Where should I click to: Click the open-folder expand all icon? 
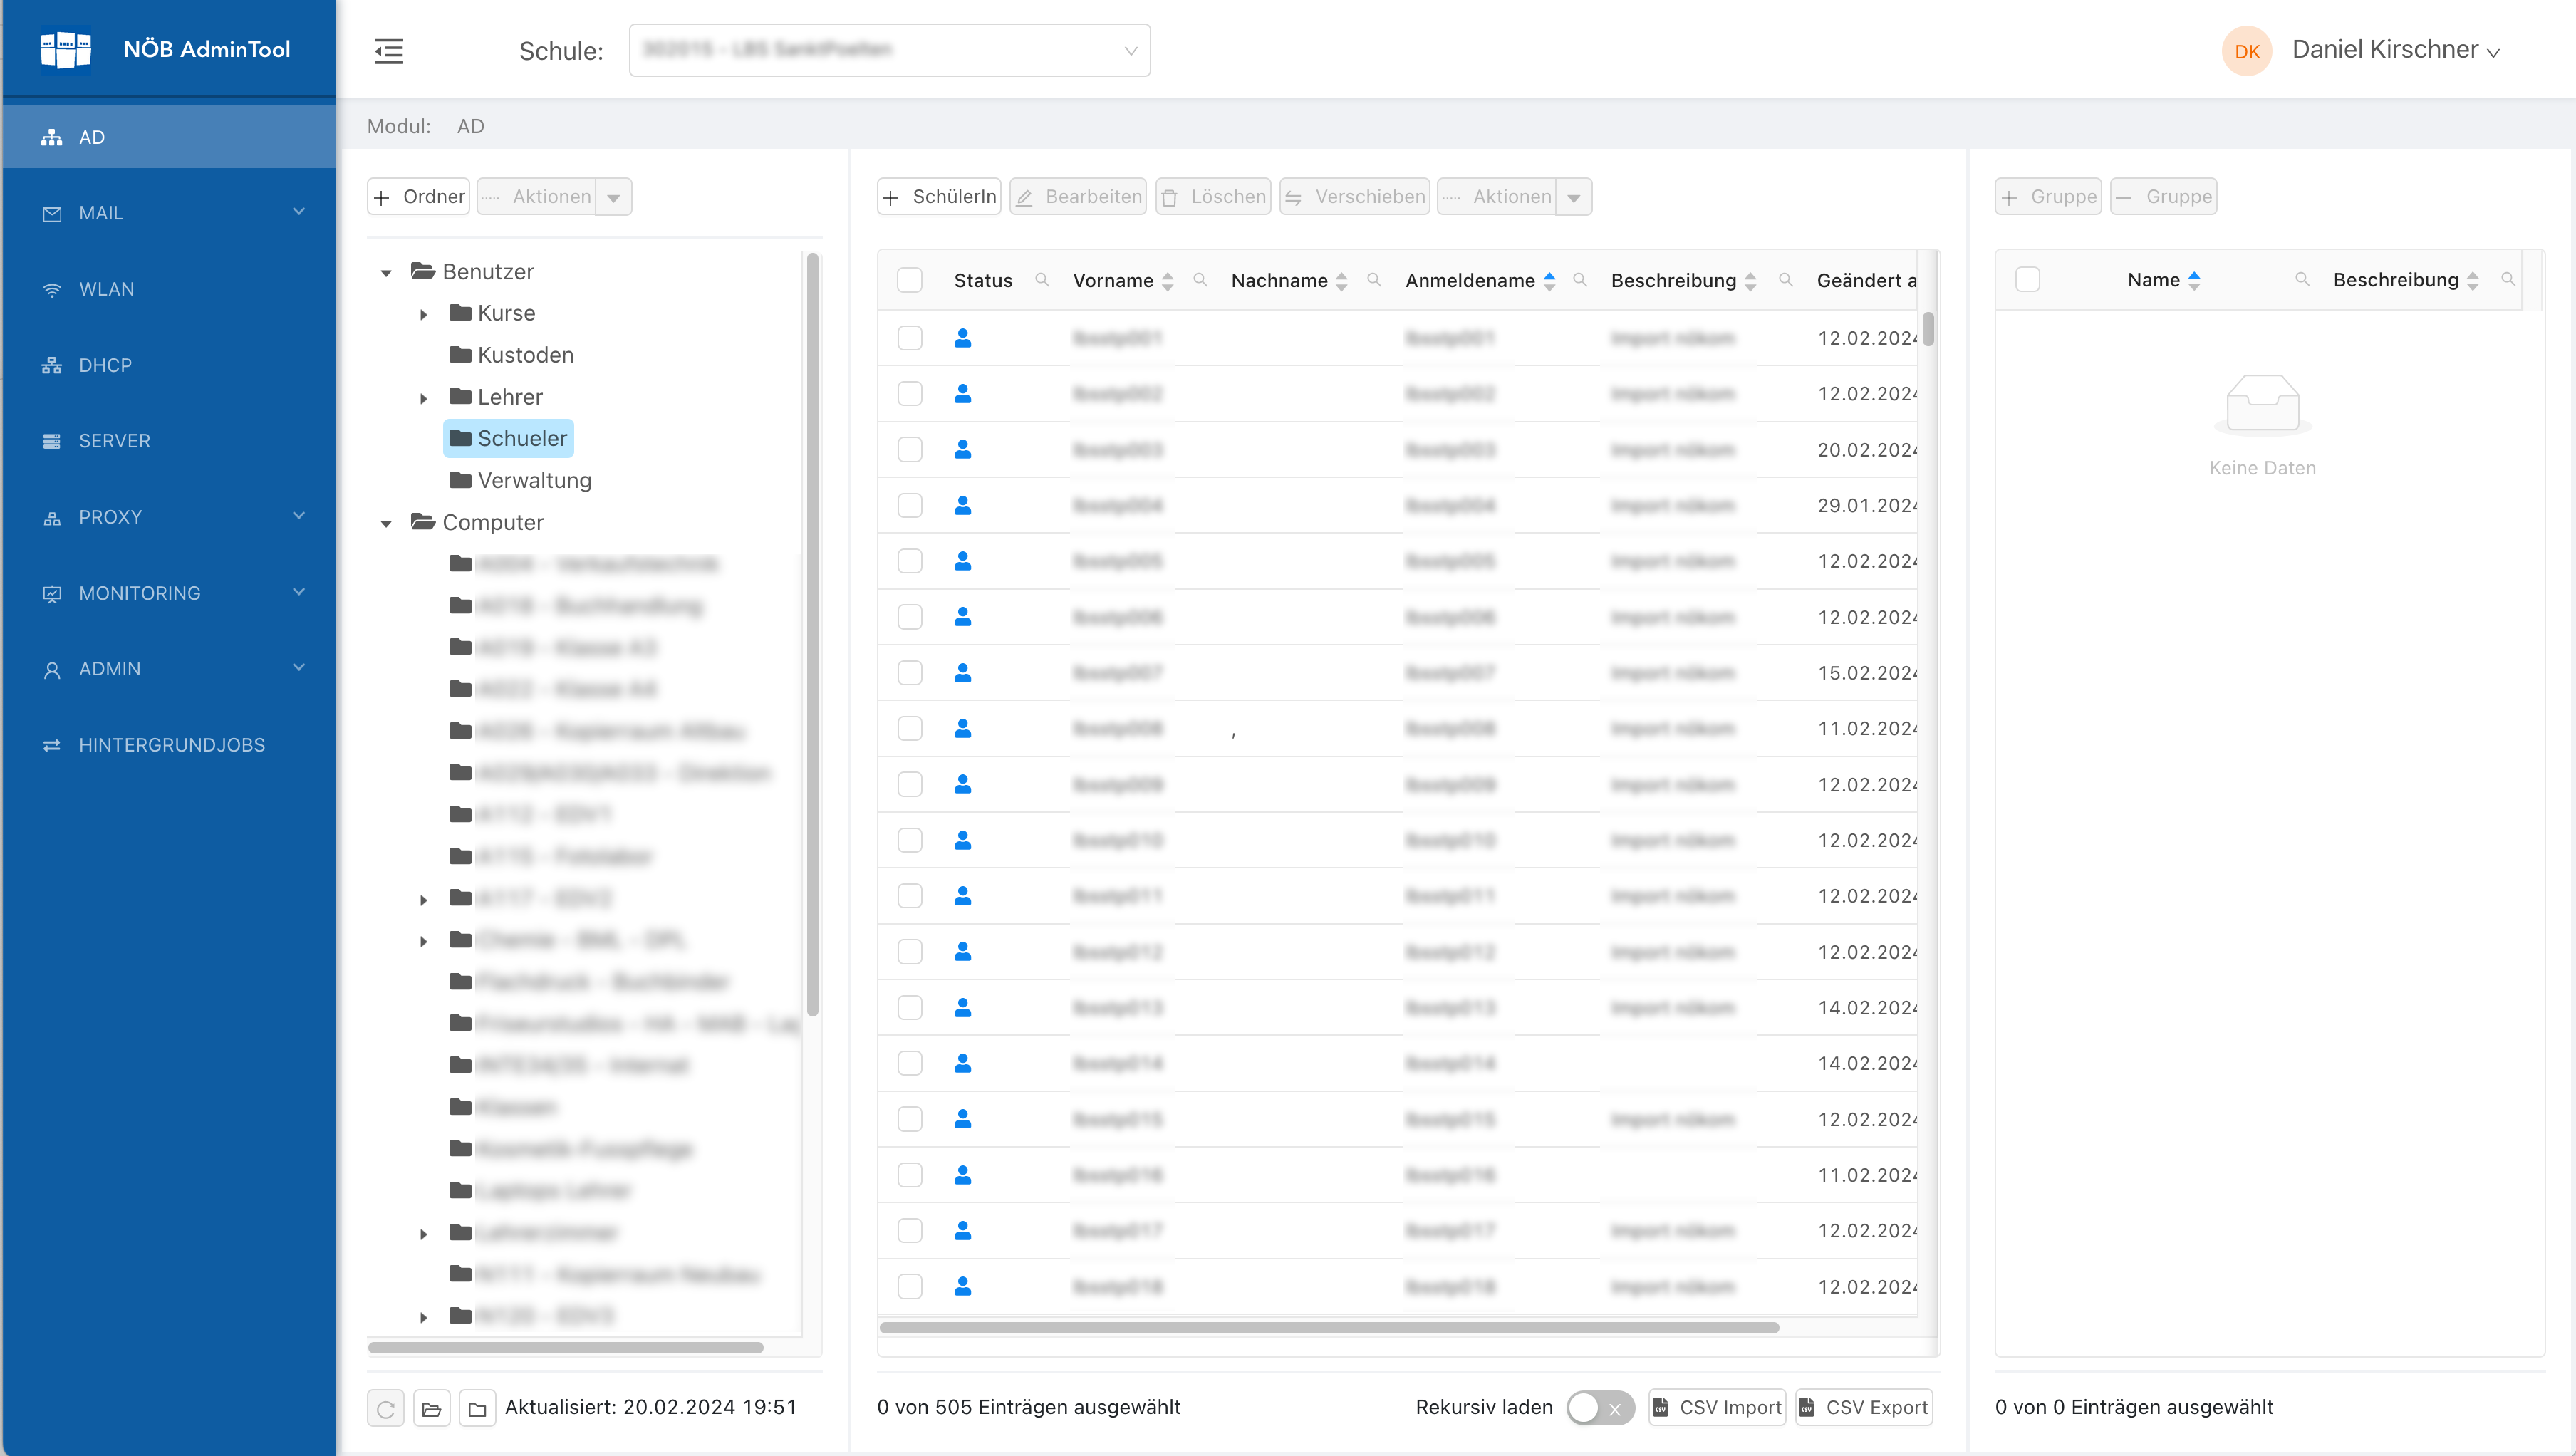click(432, 1408)
